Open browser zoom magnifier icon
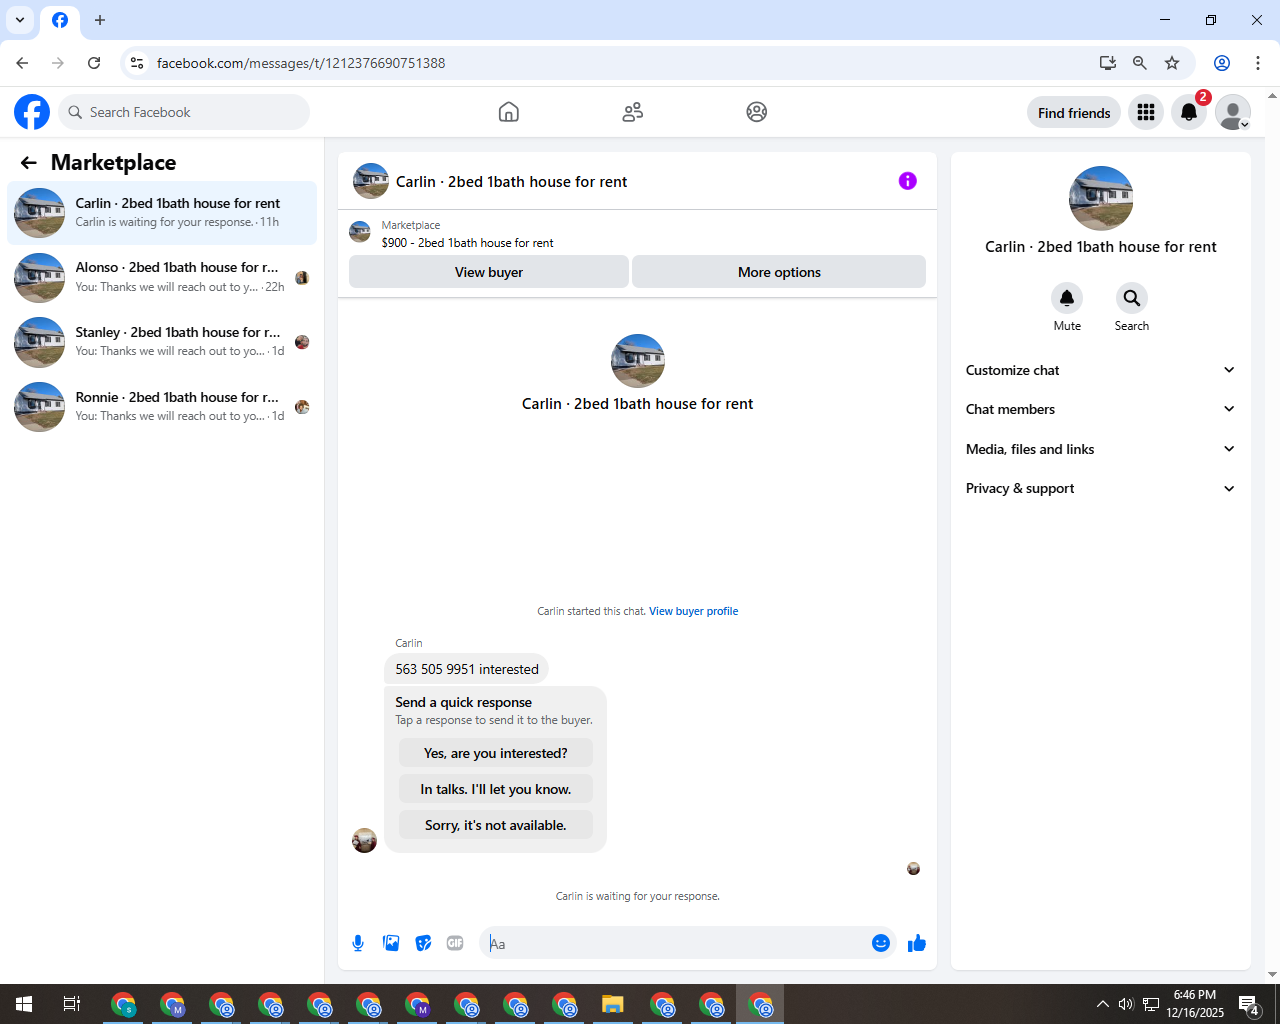Image resolution: width=1280 pixels, height=1024 pixels. point(1140,63)
